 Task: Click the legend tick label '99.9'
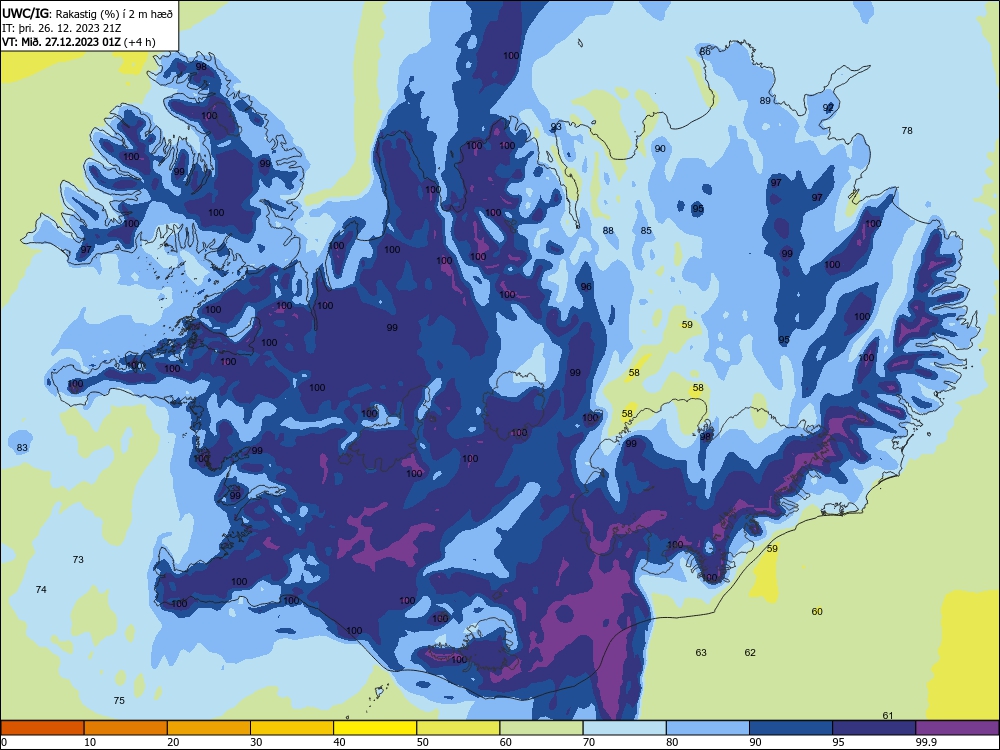(926, 742)
